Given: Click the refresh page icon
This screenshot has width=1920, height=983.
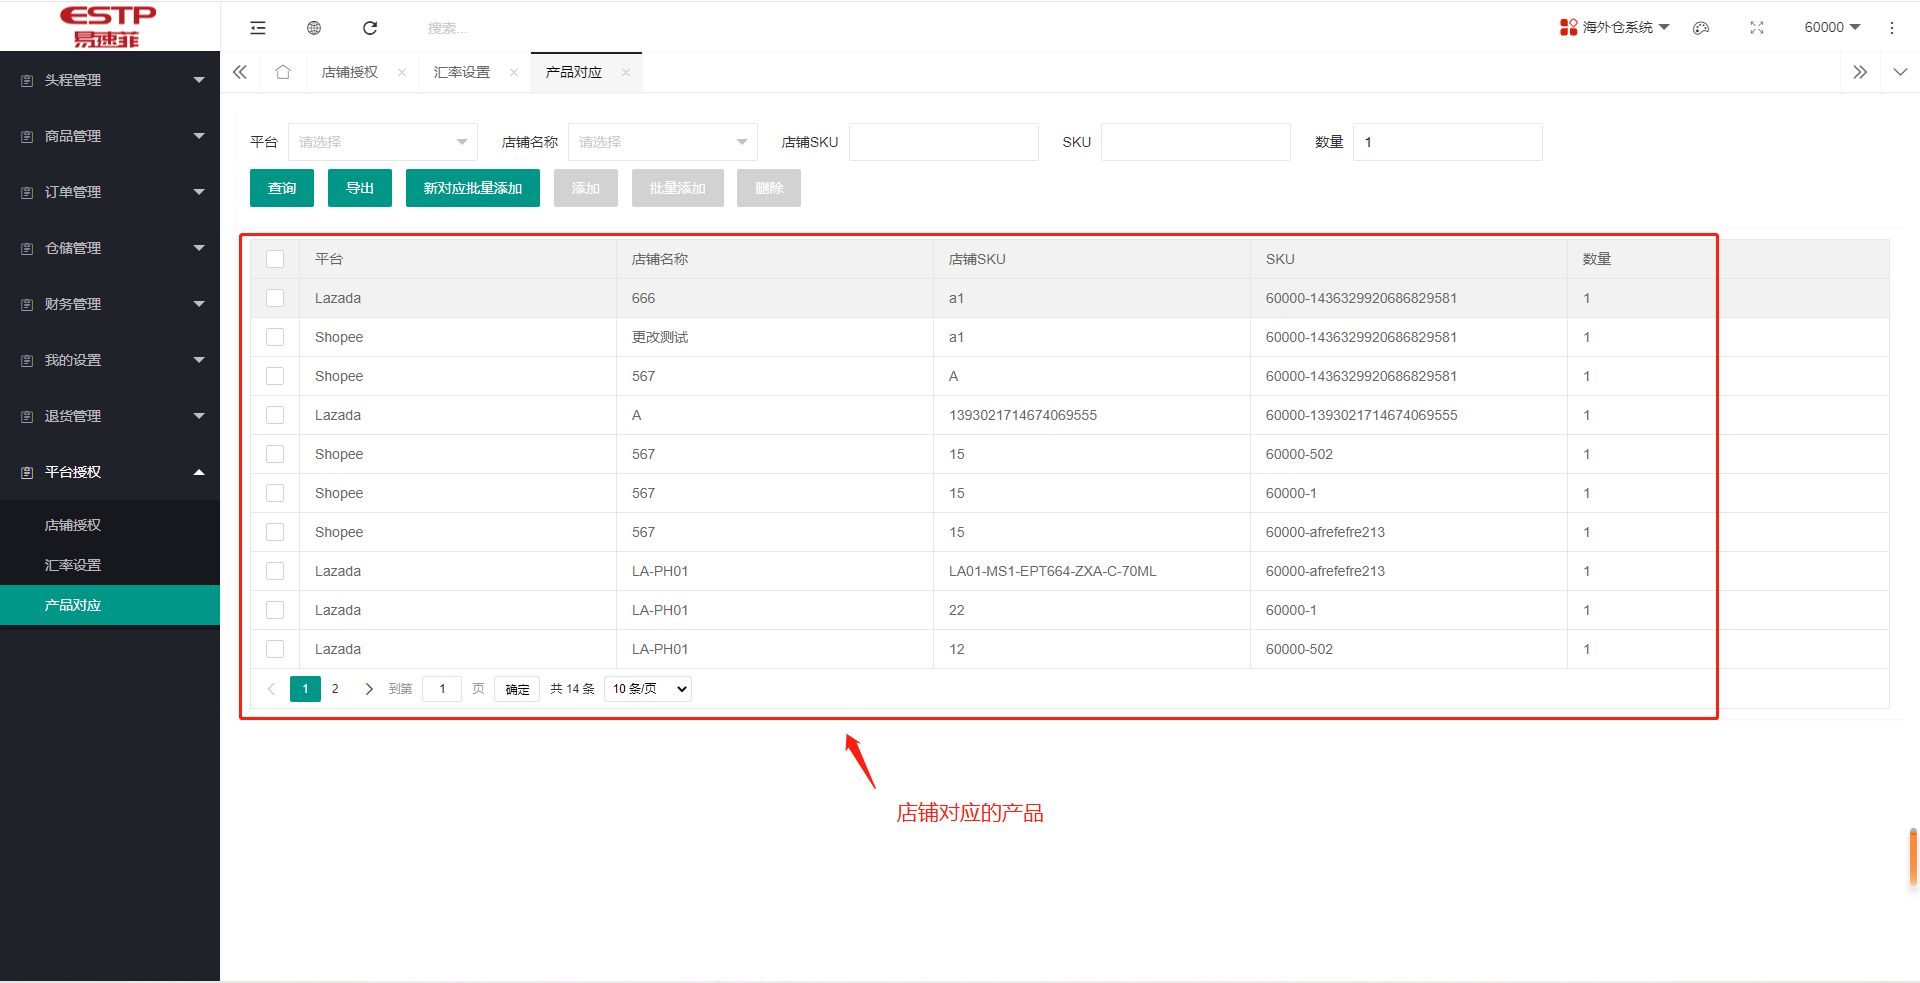Looking at the screenshot, I should [370, 28].
